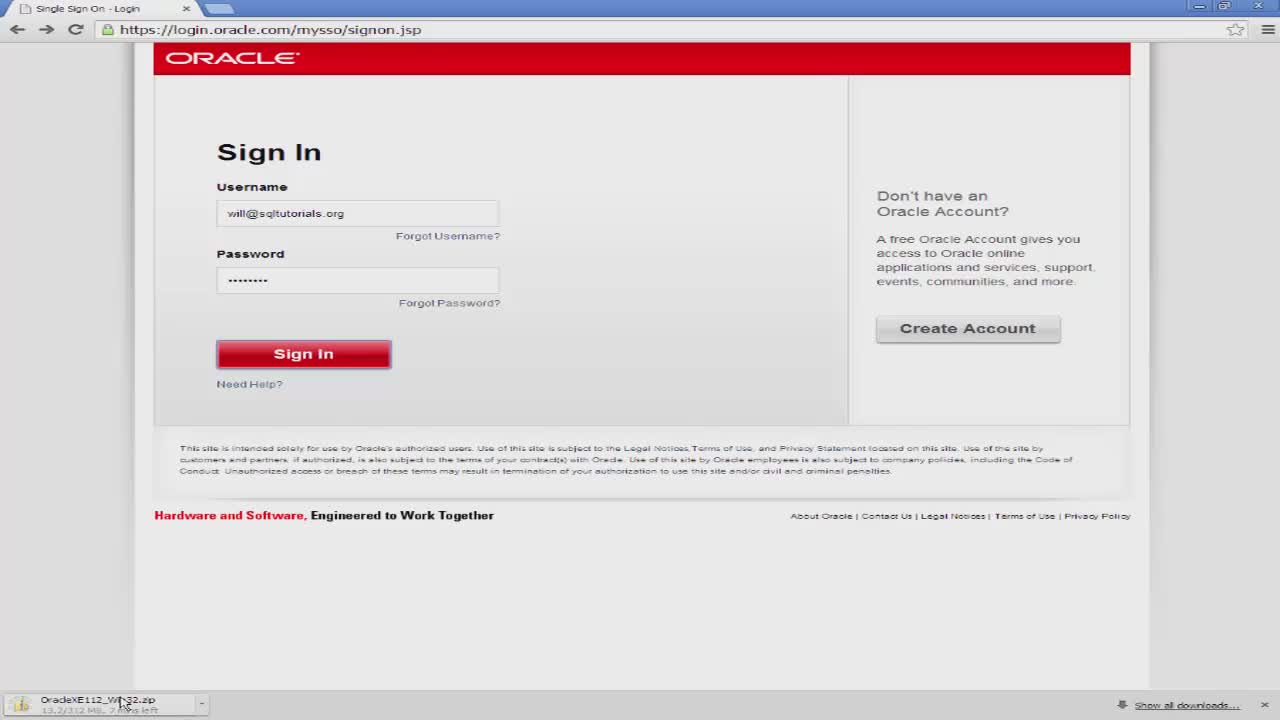
Task: Click the Sign In heading text
Action: point(269,152)
